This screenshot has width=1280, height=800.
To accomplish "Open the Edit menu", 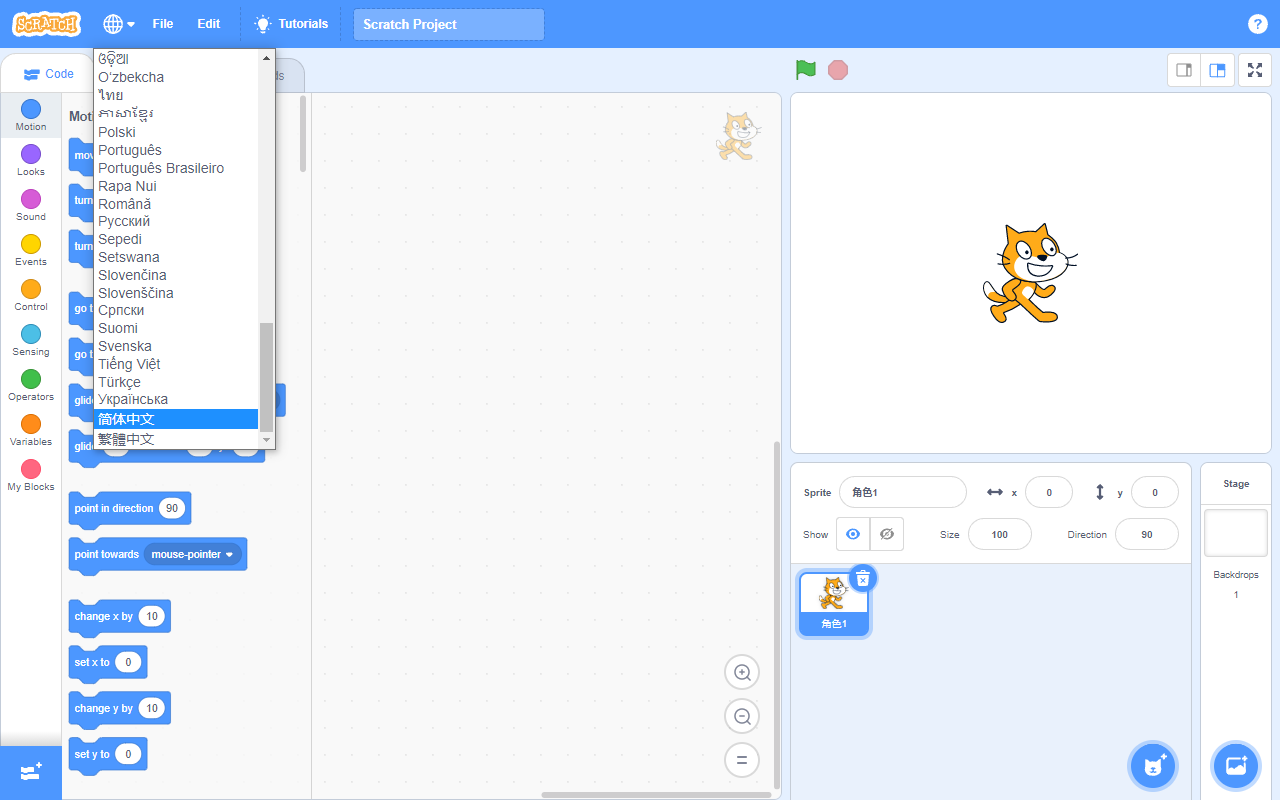I will pos(209,24).
